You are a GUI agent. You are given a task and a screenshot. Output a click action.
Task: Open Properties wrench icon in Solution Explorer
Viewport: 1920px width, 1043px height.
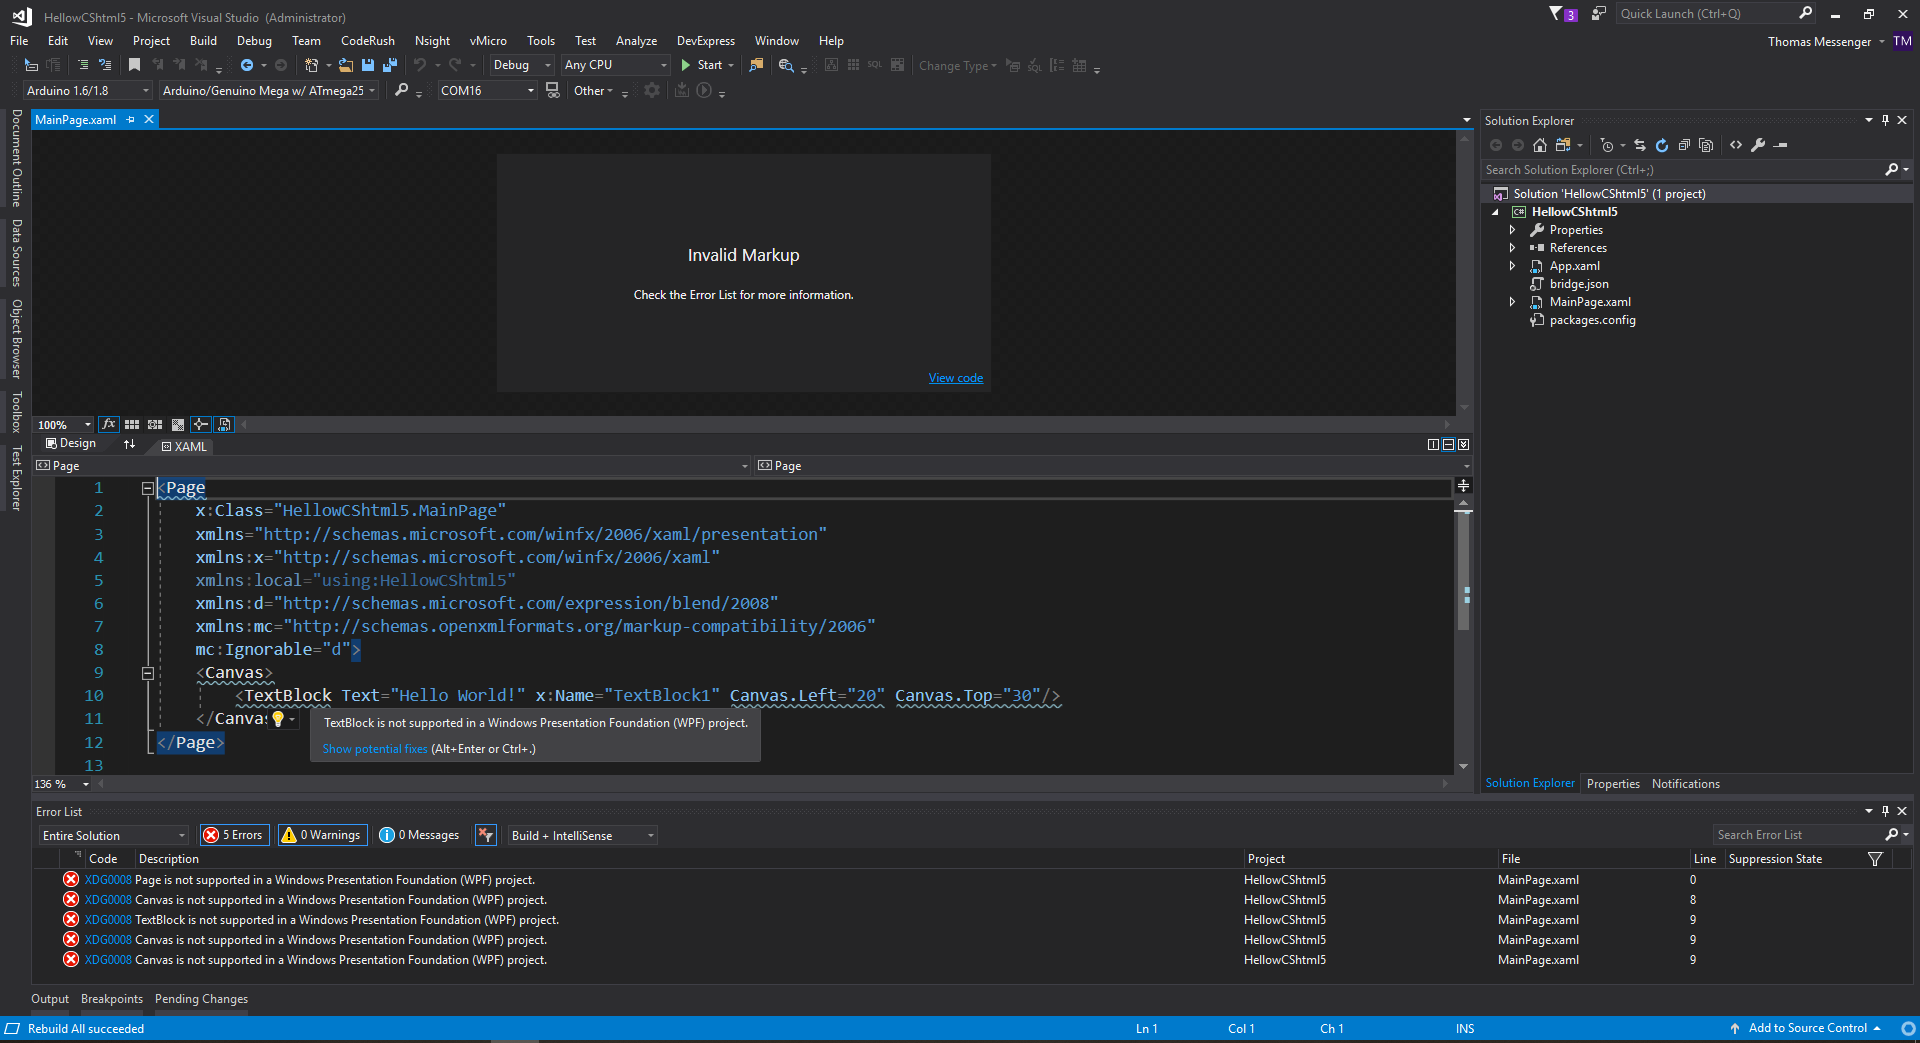click(x=1758, y=145)
